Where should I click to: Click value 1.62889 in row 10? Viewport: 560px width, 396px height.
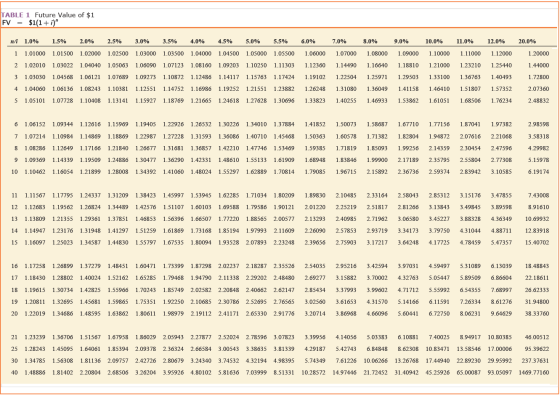click(256, 172)
